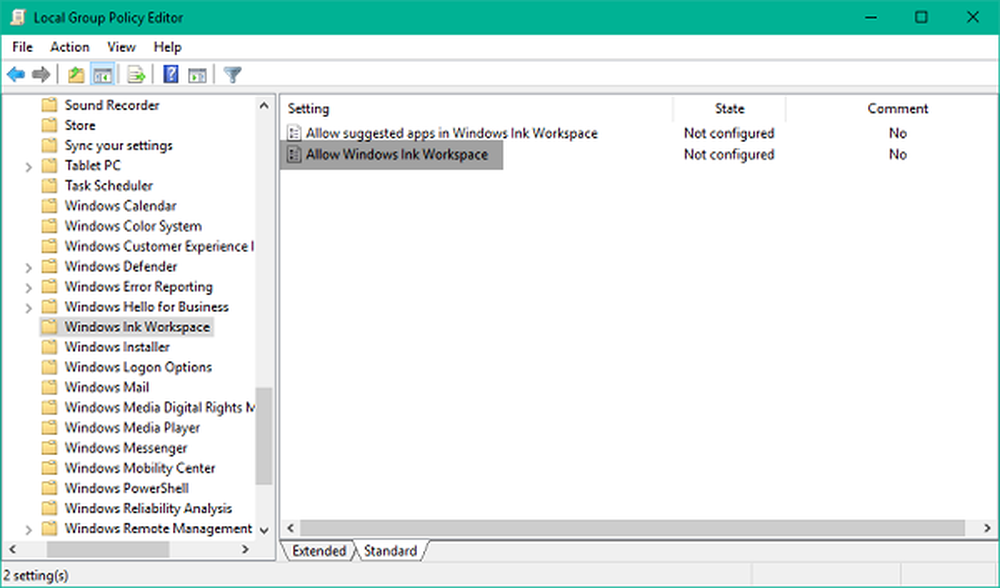Click tree pane scroll down arrow
This screenshot has width=1000, height=588.
pyautogui.click(x=264, y=530)
